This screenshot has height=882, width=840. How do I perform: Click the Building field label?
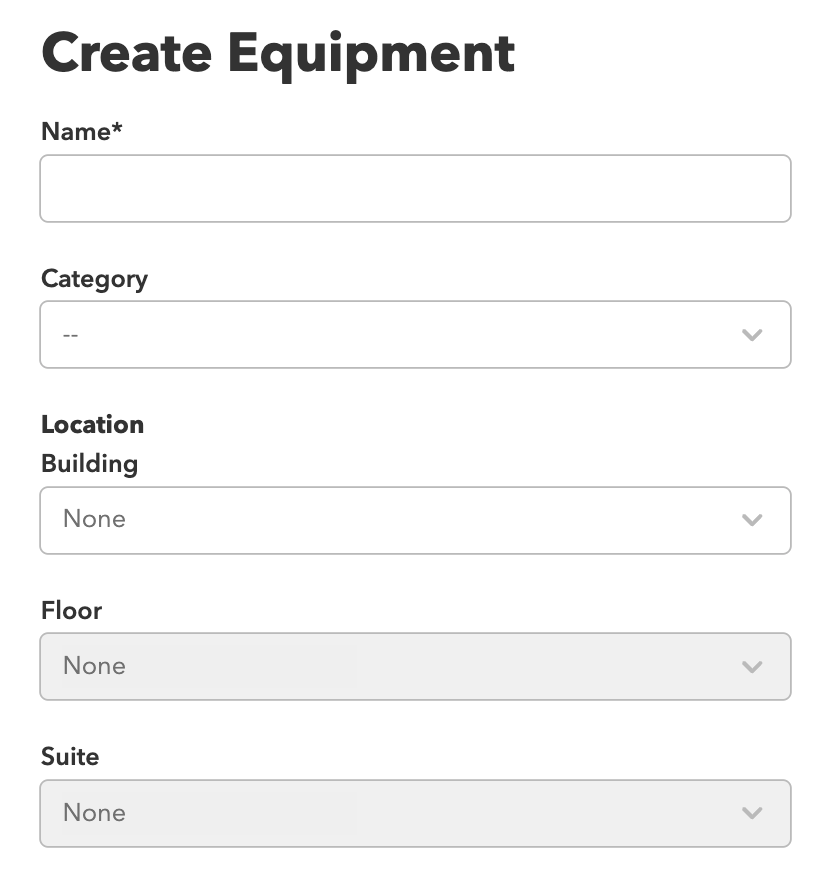89,465
